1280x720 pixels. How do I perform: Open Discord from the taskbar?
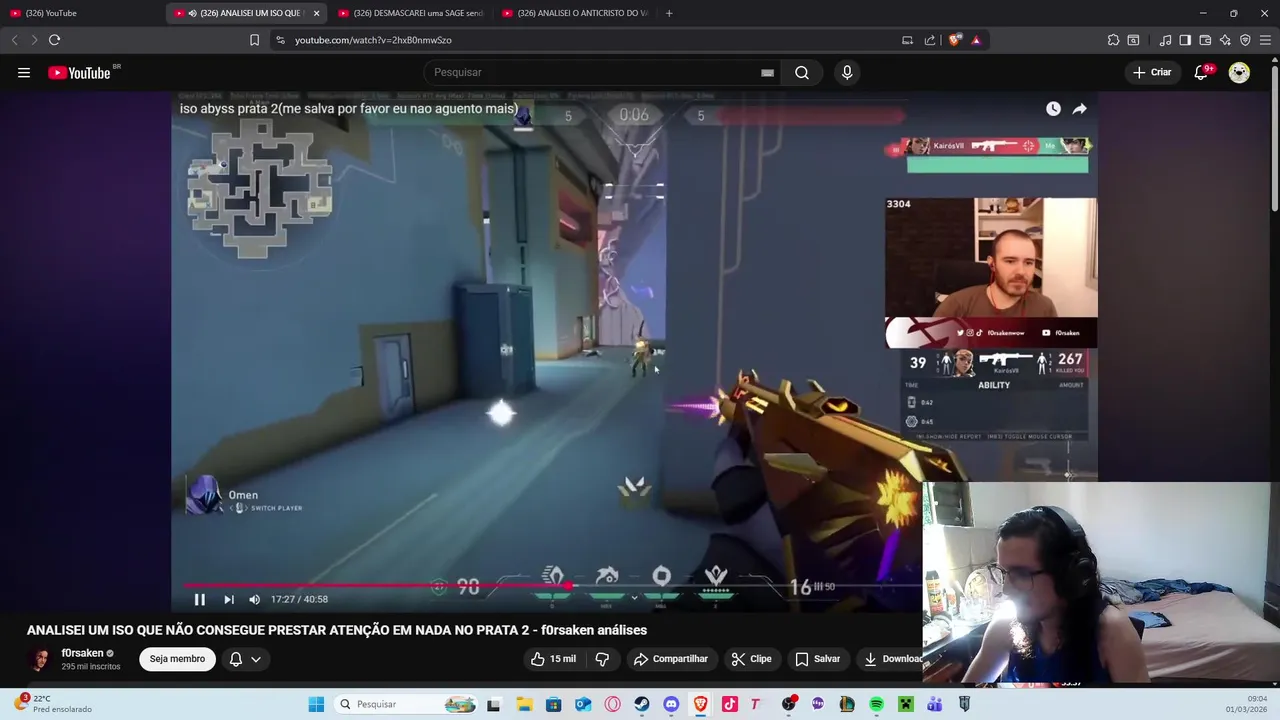click(x=671, y=704)
